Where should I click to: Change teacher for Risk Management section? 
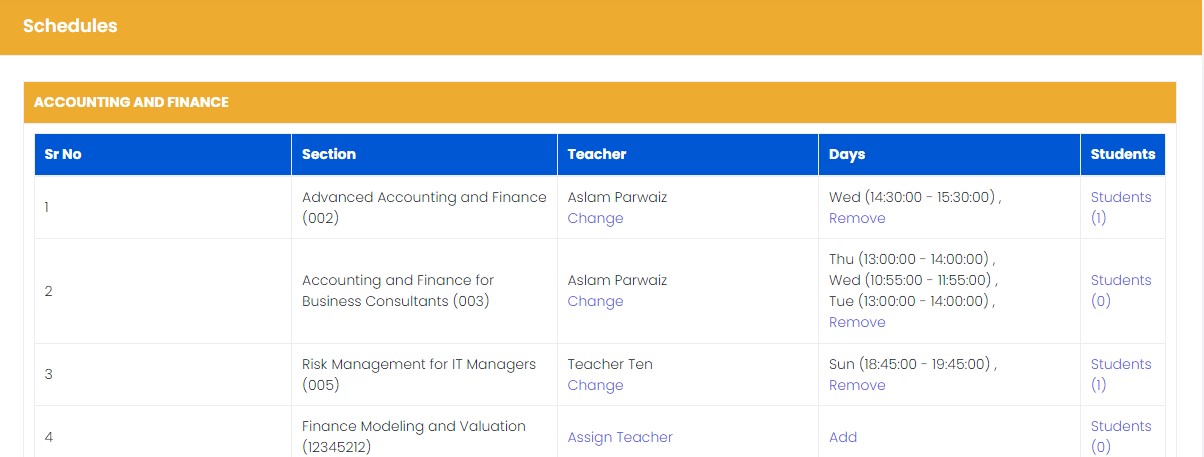tap(595, 385)
